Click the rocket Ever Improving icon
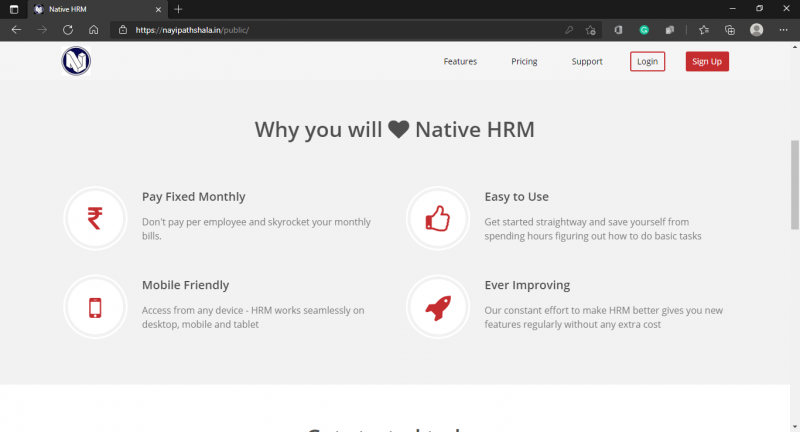 pyautogui.click(x=438, y=307)
